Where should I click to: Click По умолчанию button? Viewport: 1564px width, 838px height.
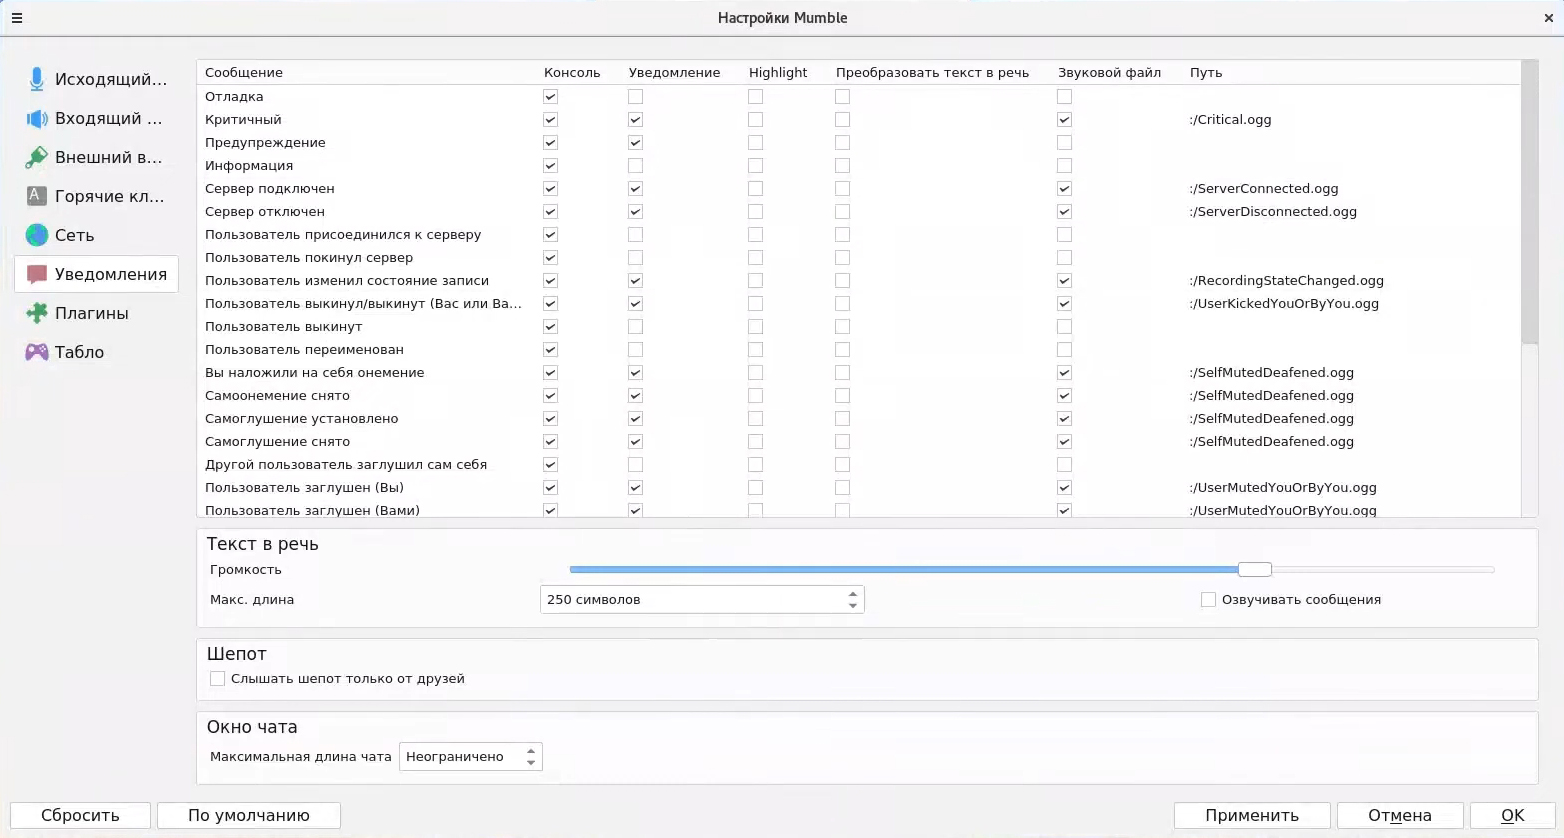tap(249, 815)
